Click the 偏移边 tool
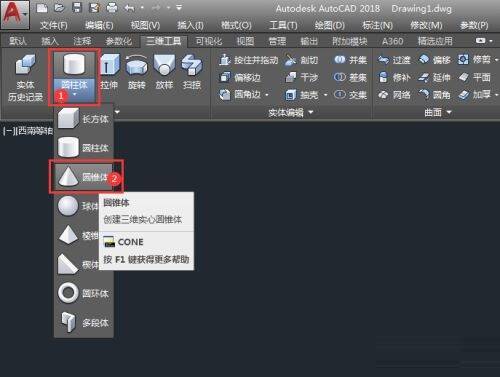Viewport: 500px width, 377px height. tap(240, 77)
